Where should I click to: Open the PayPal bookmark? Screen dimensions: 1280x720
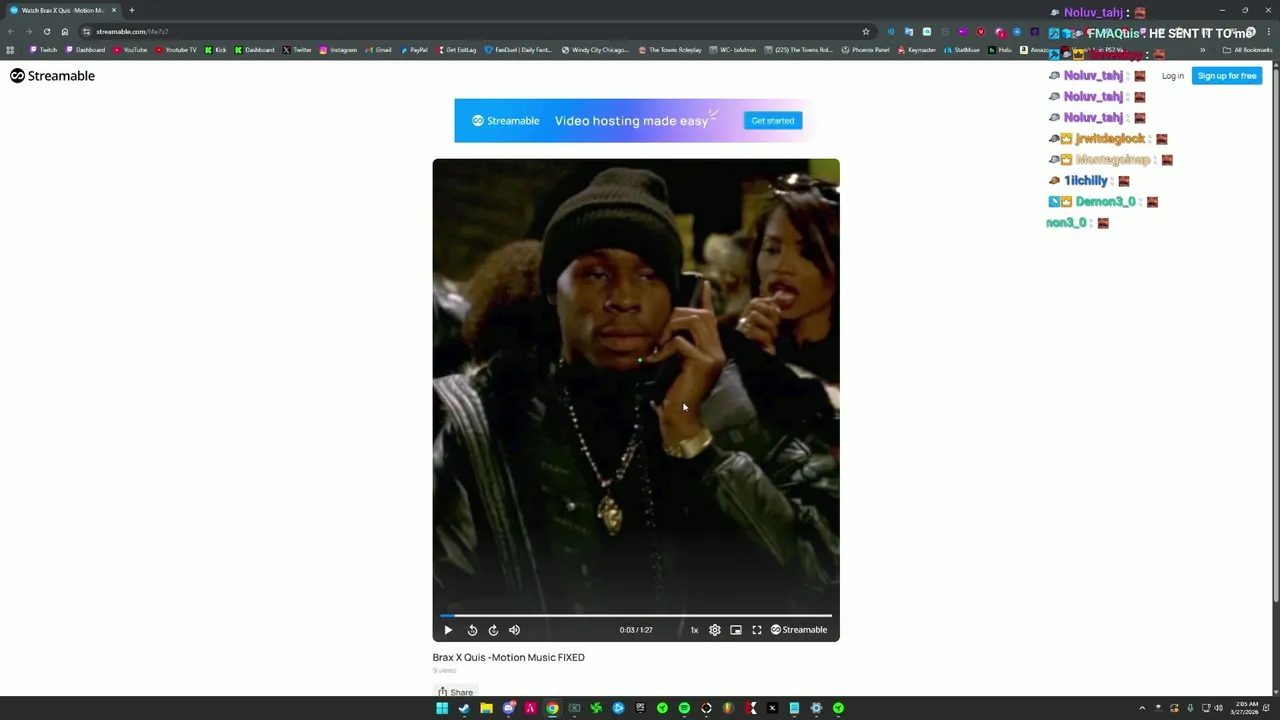[414, 50]
